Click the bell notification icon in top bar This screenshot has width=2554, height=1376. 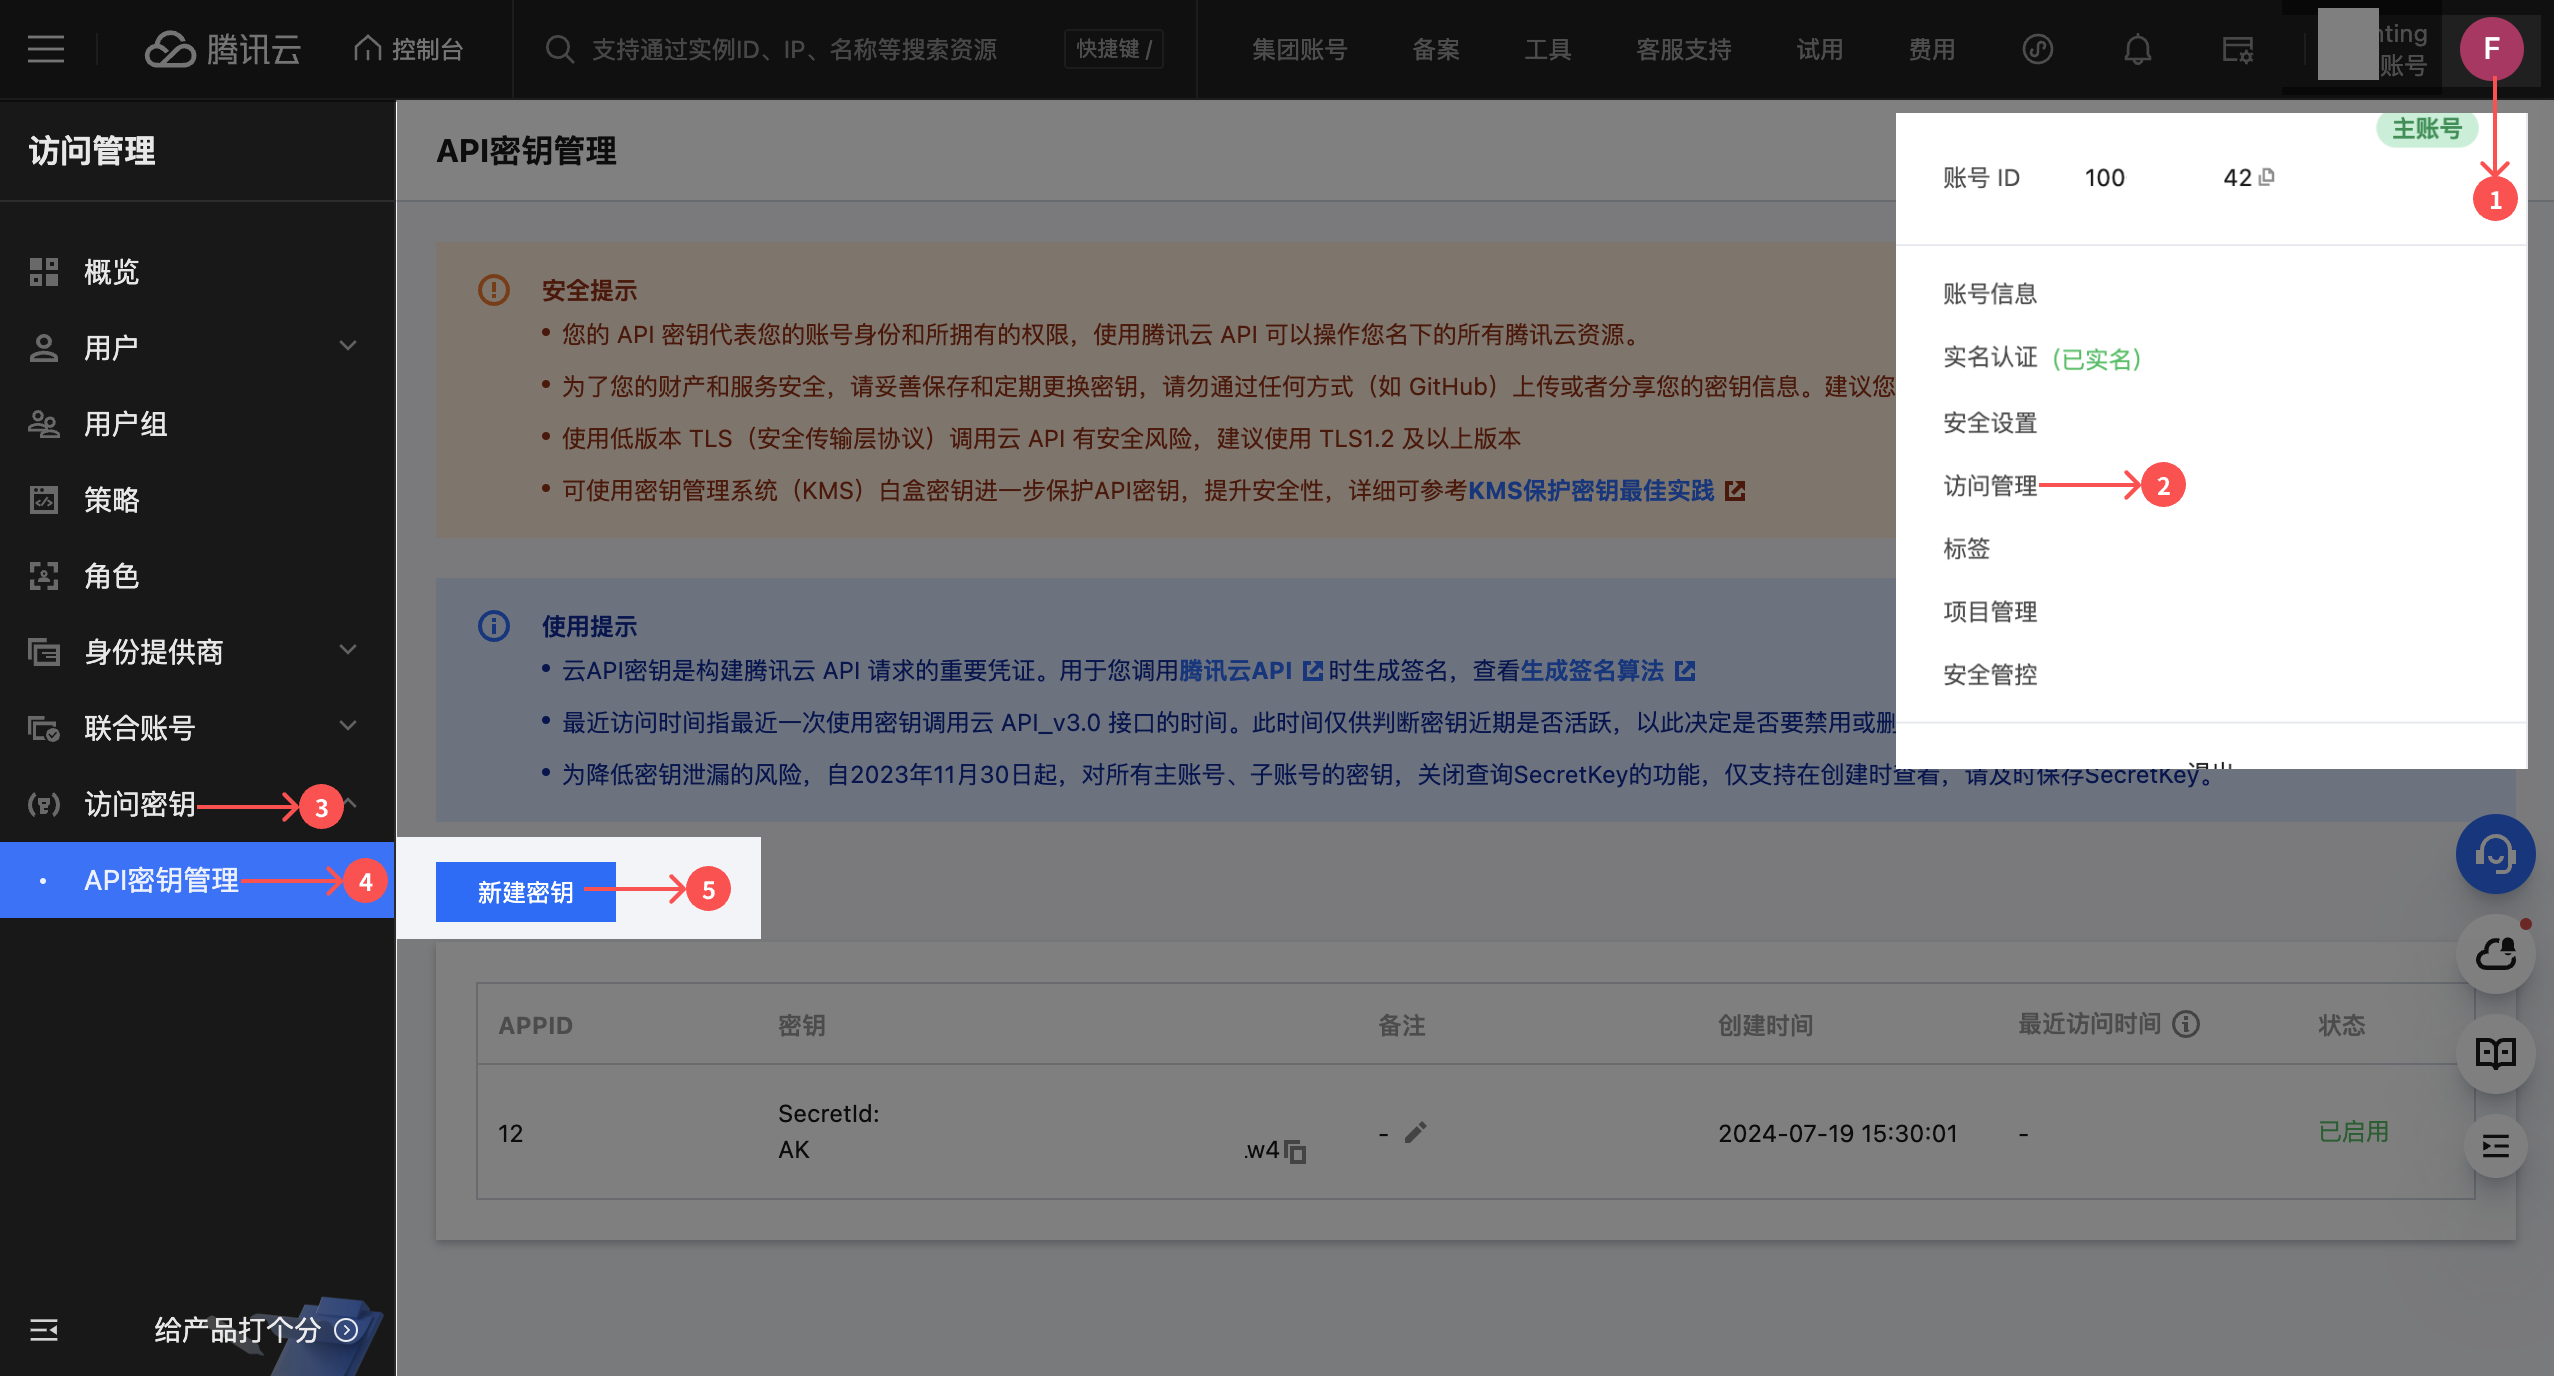click(2138, 48)
